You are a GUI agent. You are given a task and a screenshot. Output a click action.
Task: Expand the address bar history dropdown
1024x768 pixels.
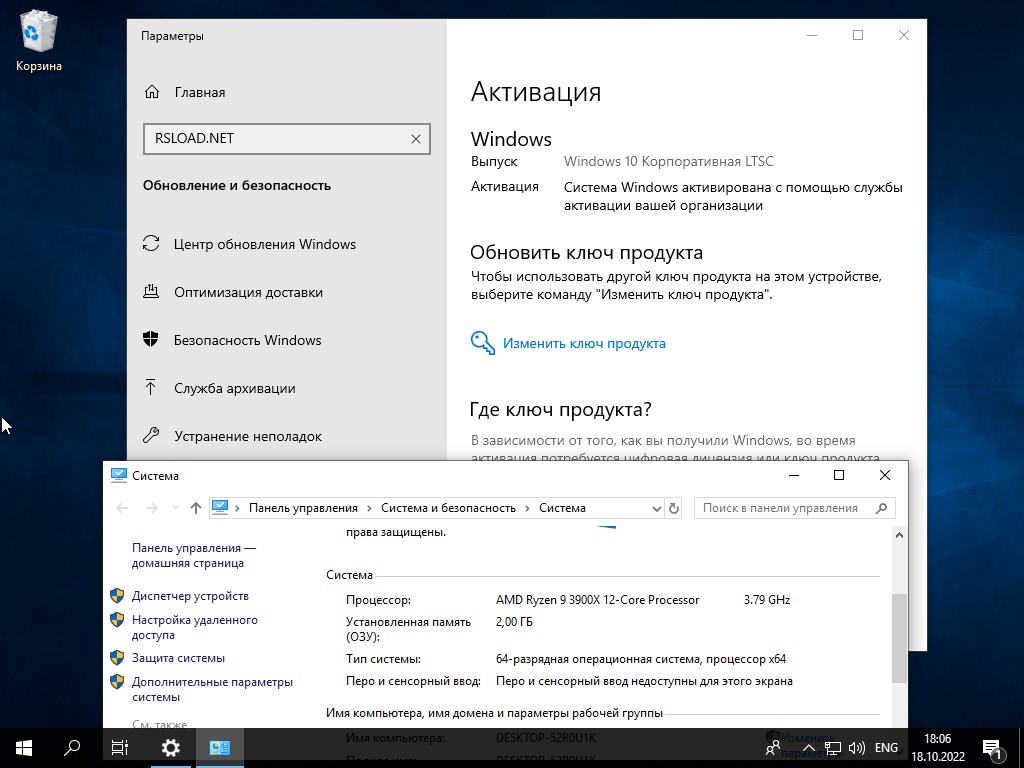click(656, 508)
